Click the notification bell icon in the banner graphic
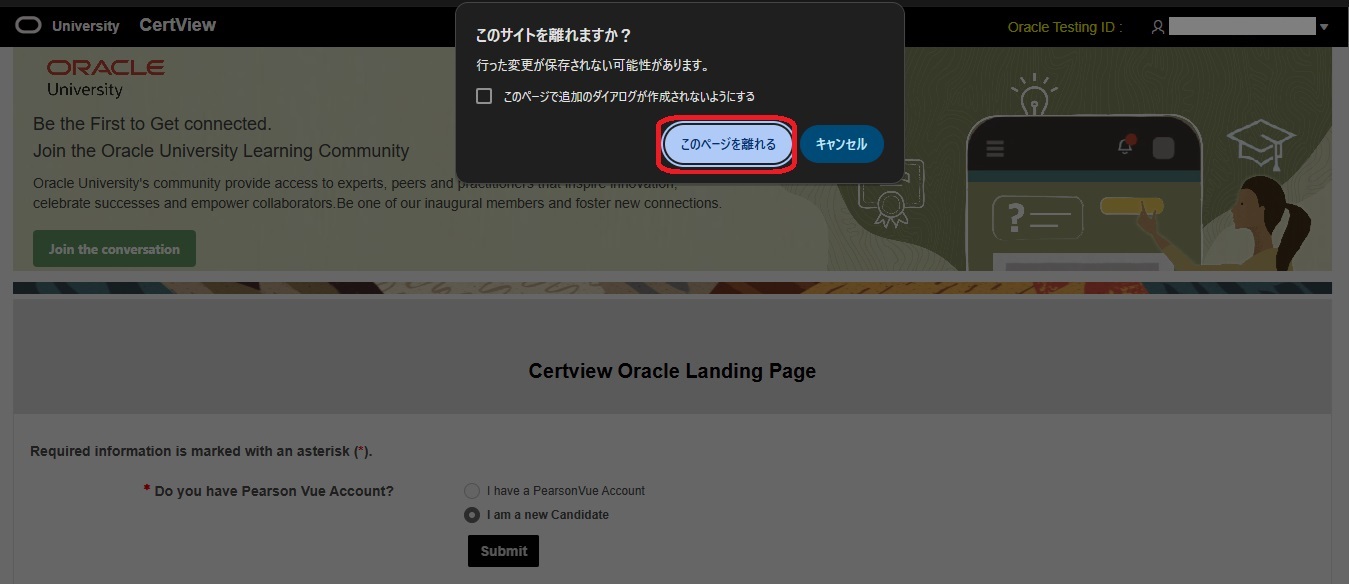 coord(1122,144)
